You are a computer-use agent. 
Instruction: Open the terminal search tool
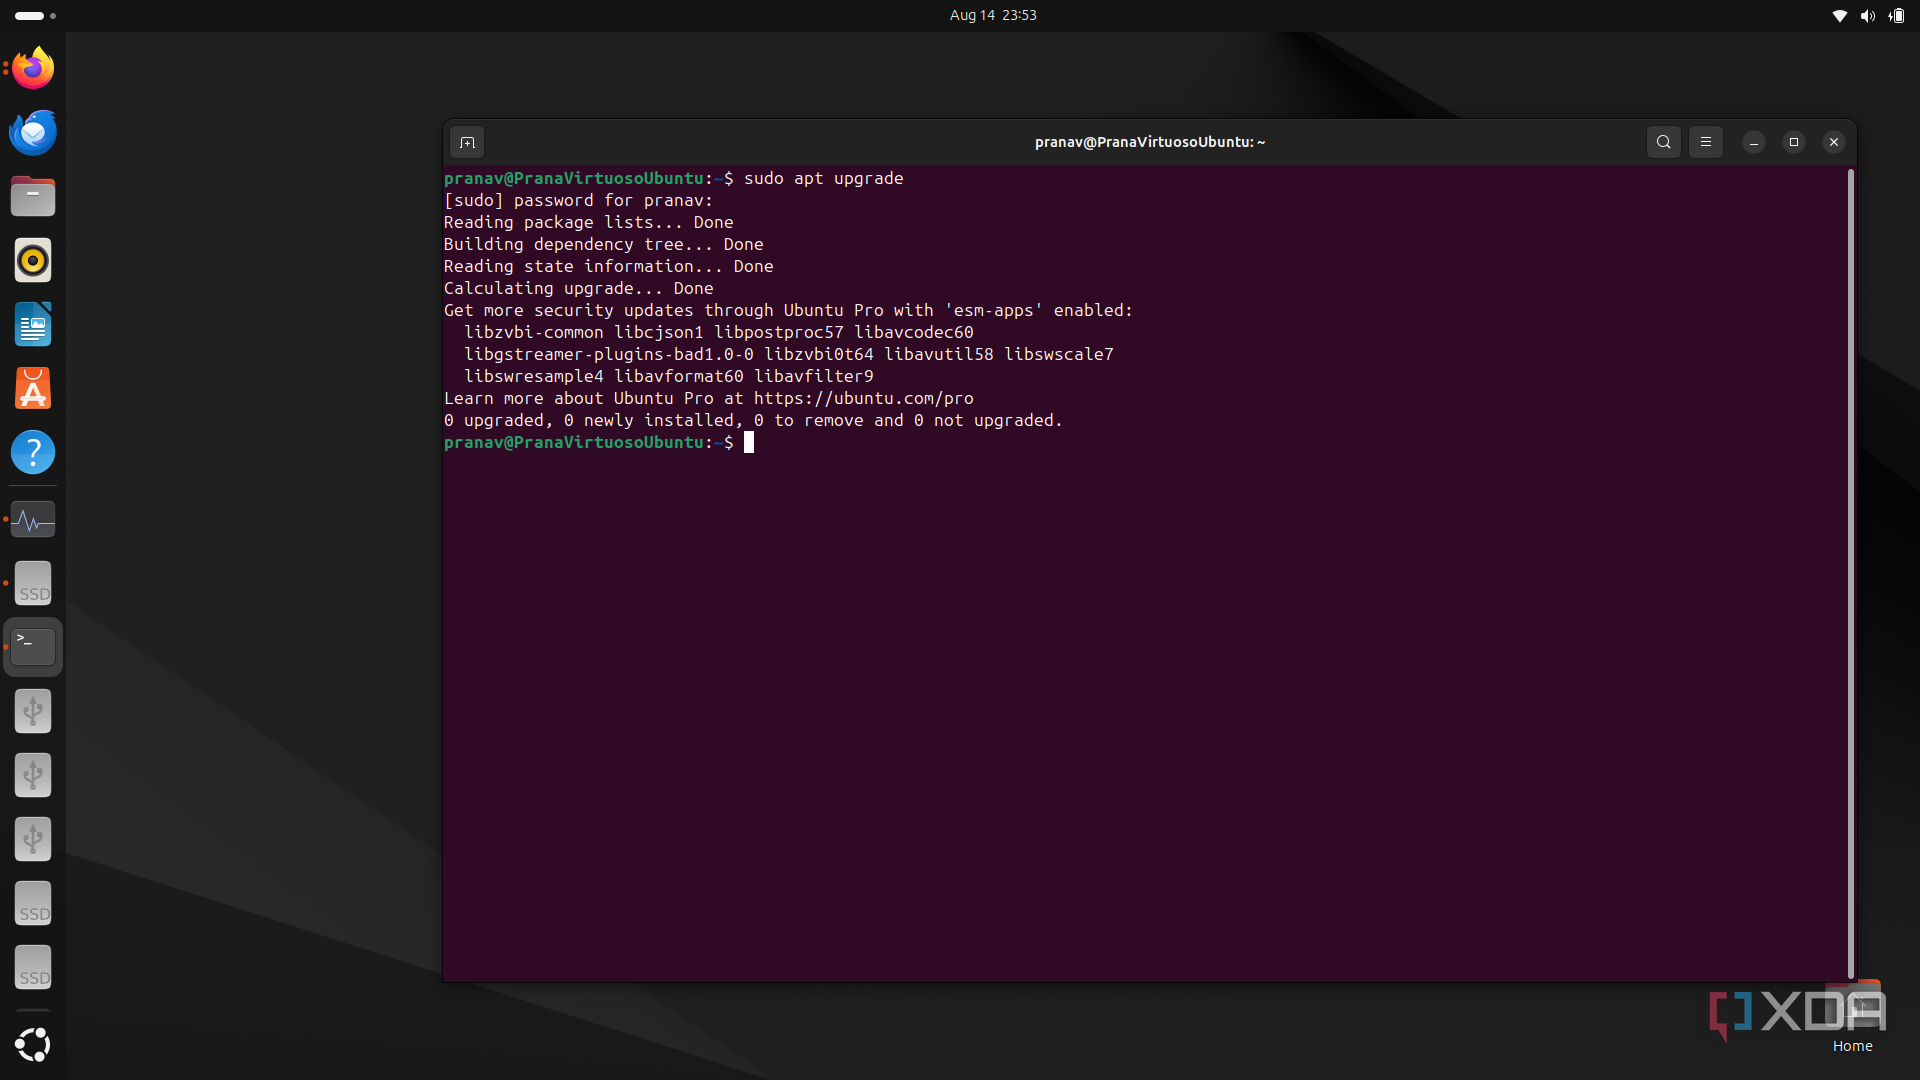coord(1664,142)
